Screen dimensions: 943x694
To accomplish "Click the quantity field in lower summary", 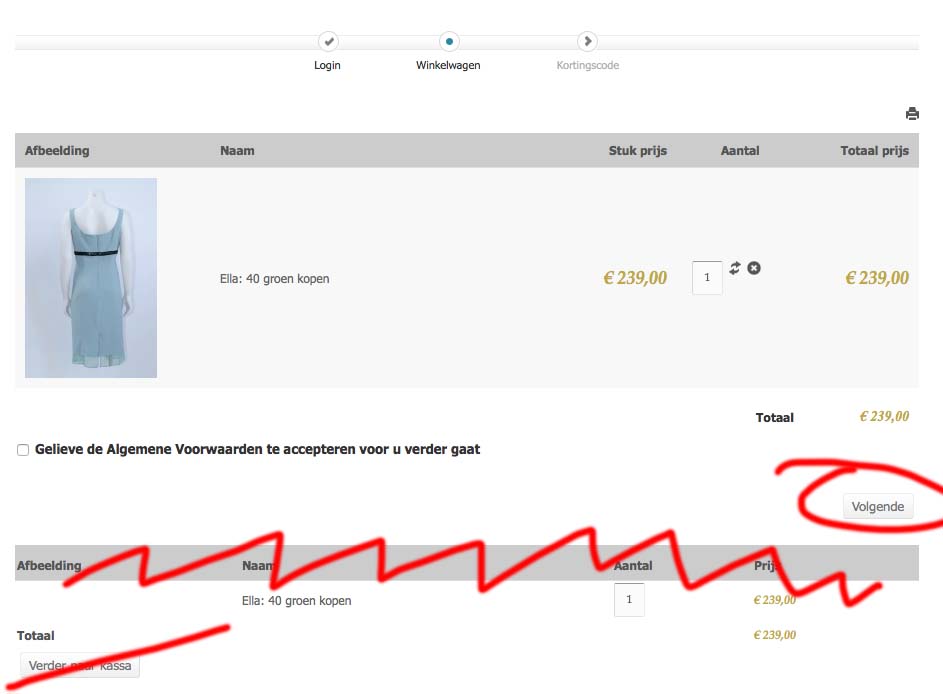I will click(x=629, y=600).
